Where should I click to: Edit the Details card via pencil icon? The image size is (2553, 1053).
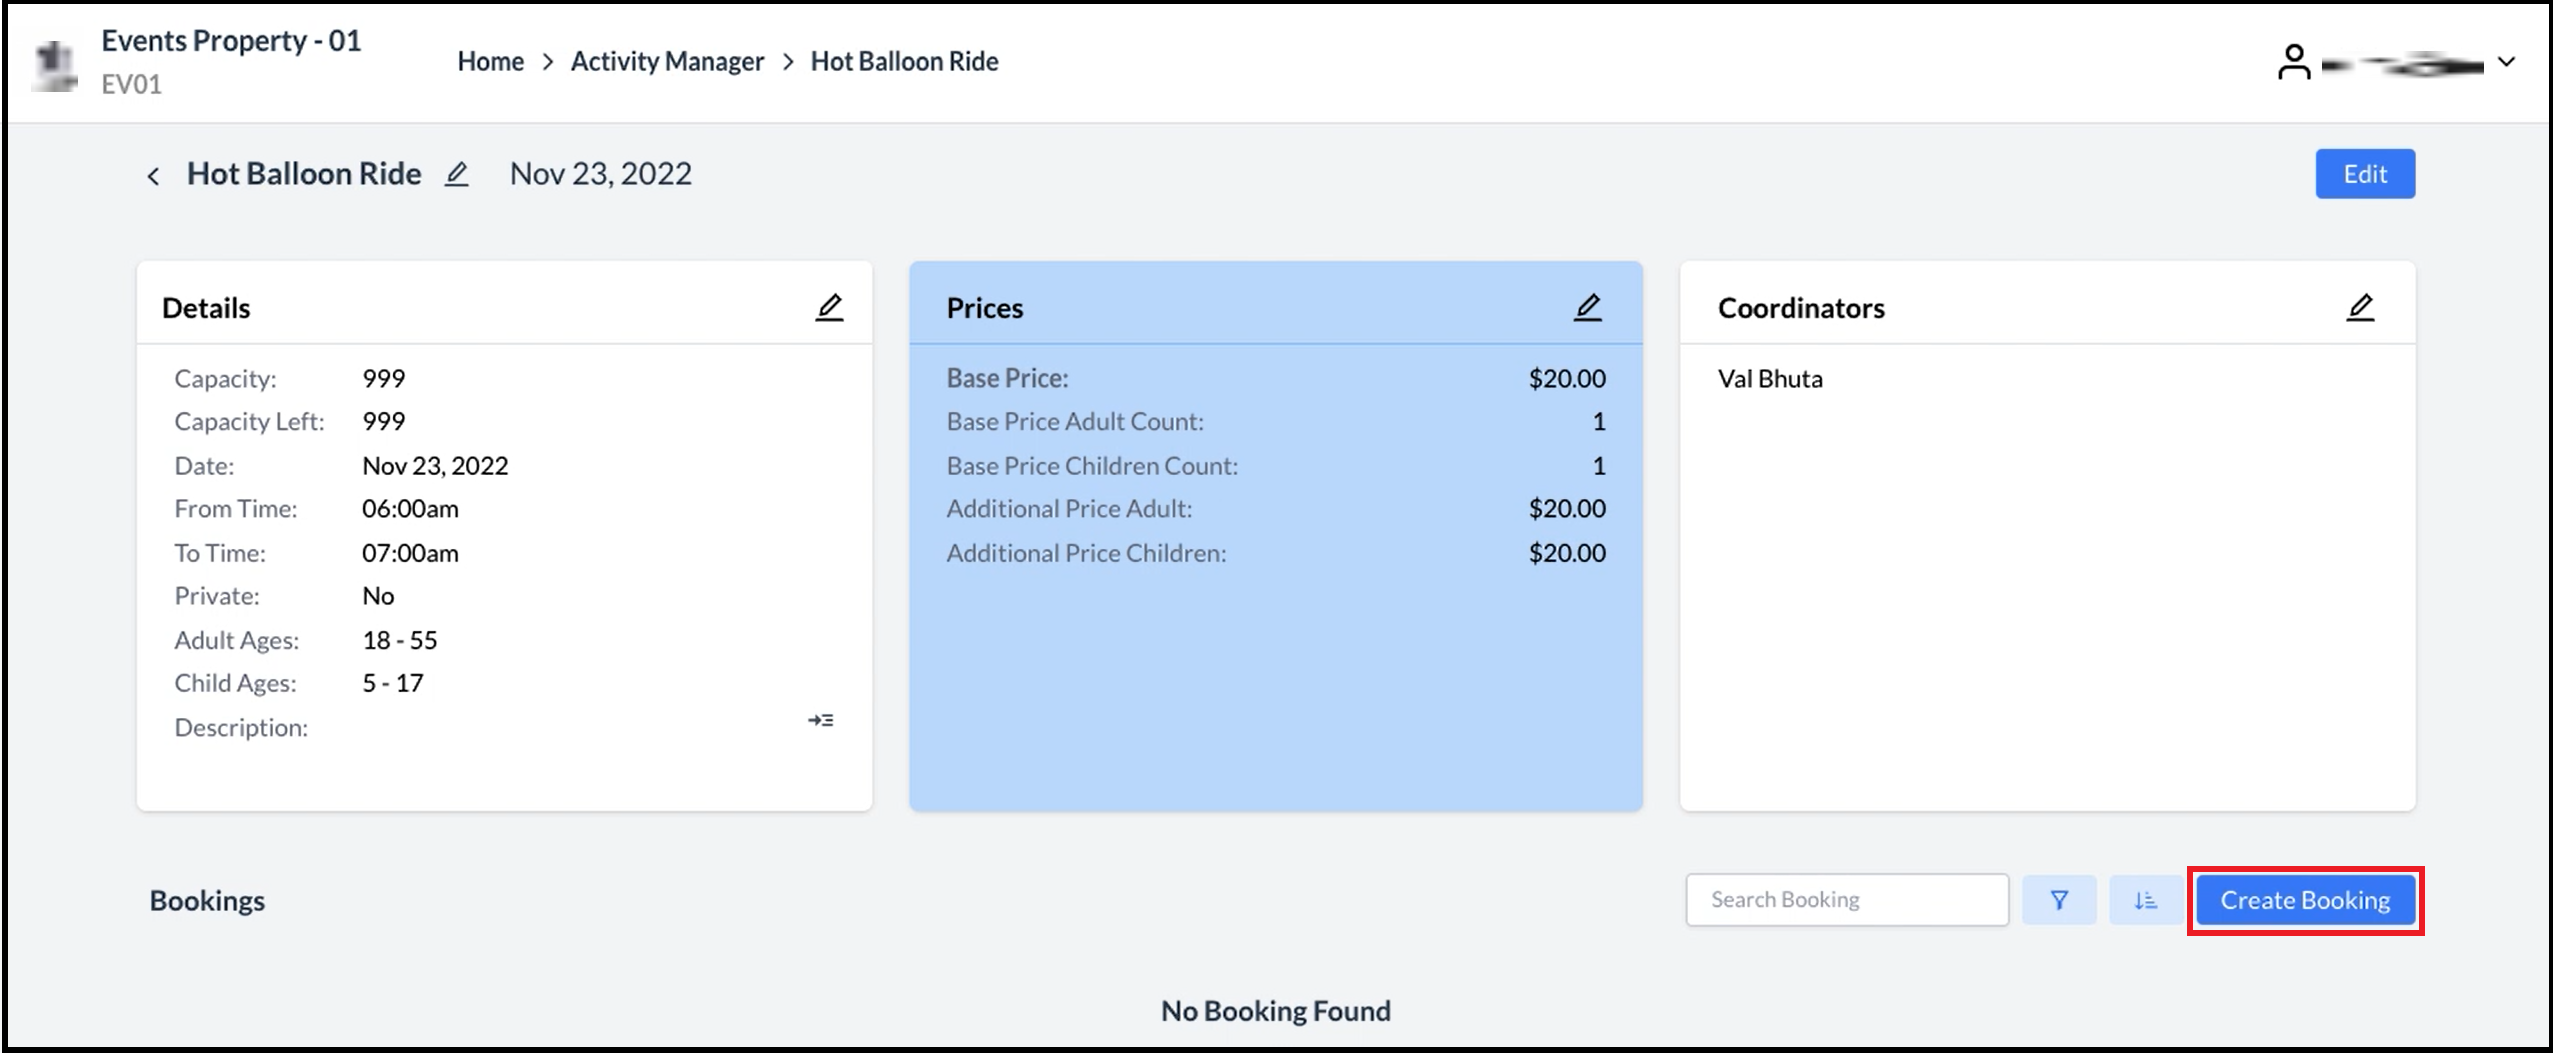[x=829, y=307]
